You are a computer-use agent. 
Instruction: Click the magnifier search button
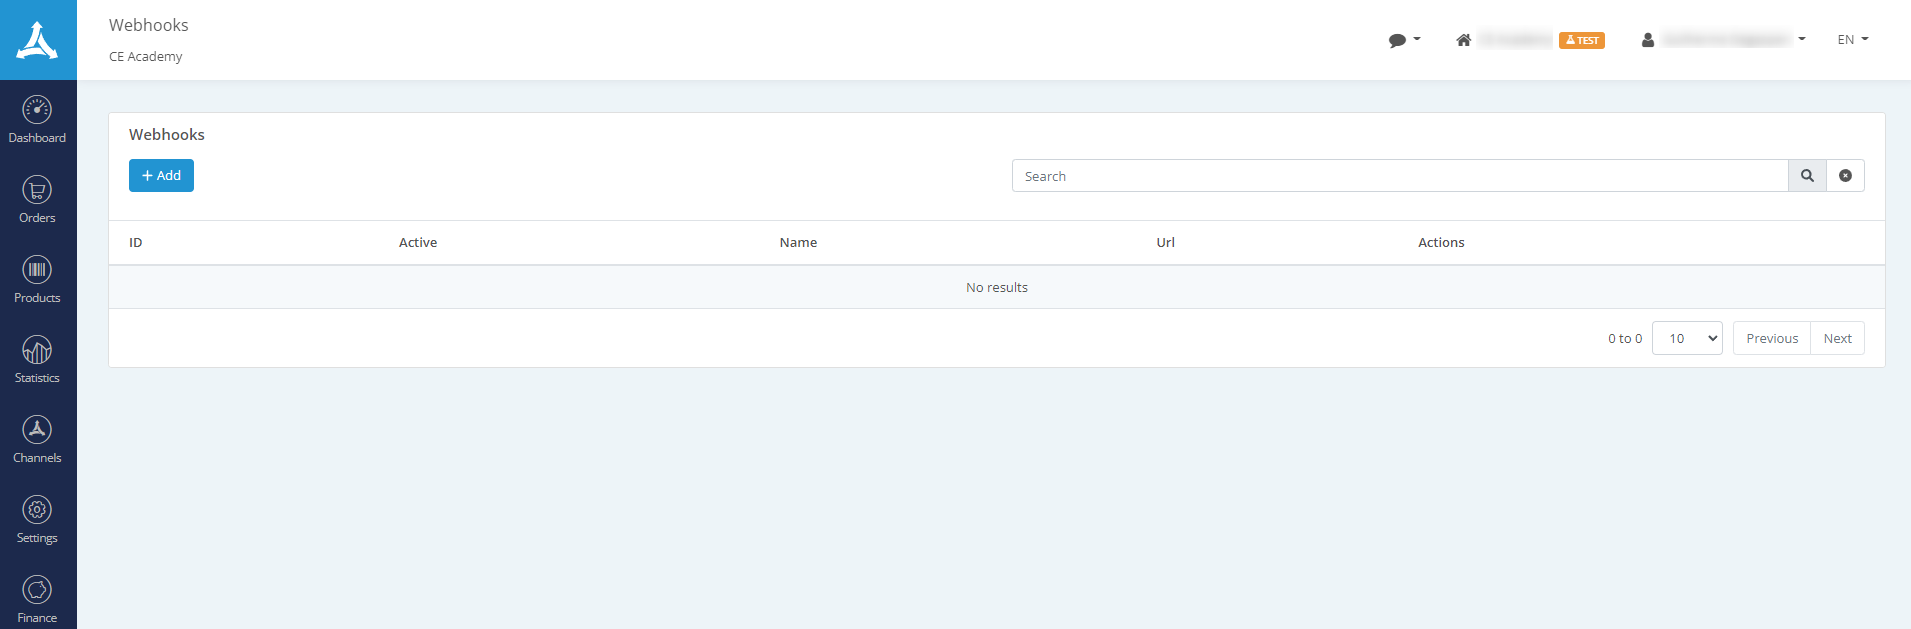point(1807,176)
